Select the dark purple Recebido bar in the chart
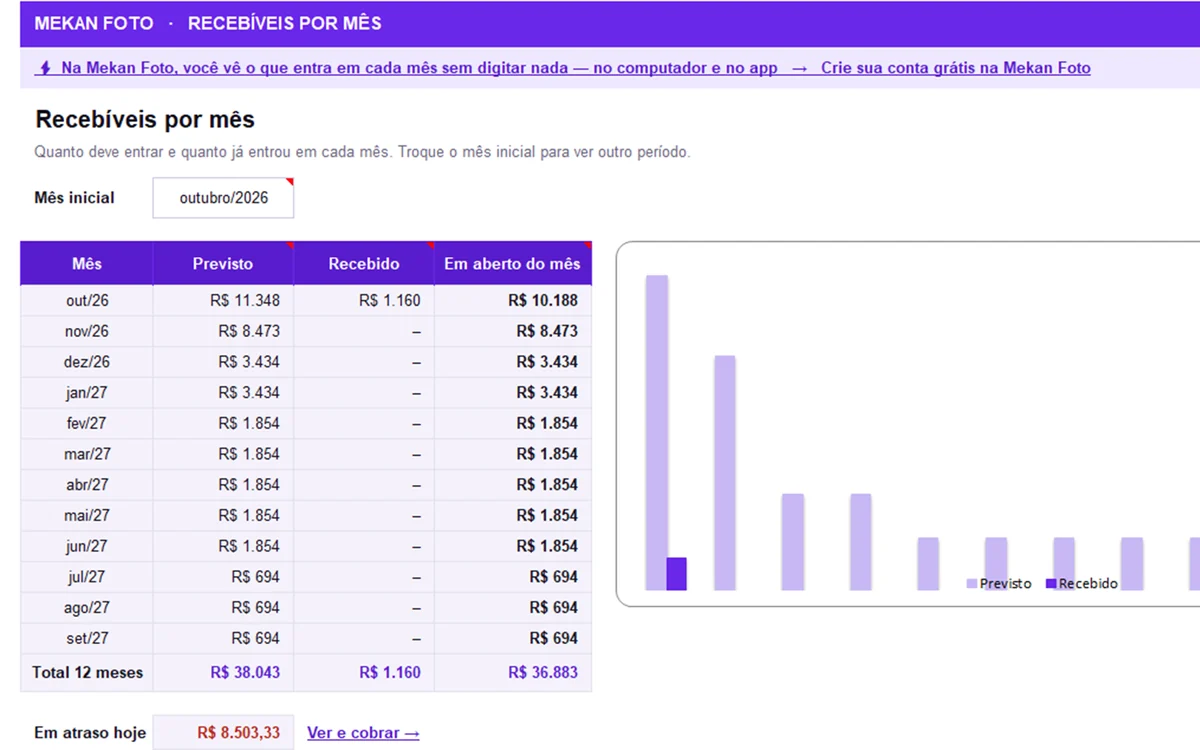Image resolution: width=1200 pixels, height=750 pixels. [676, 574]
